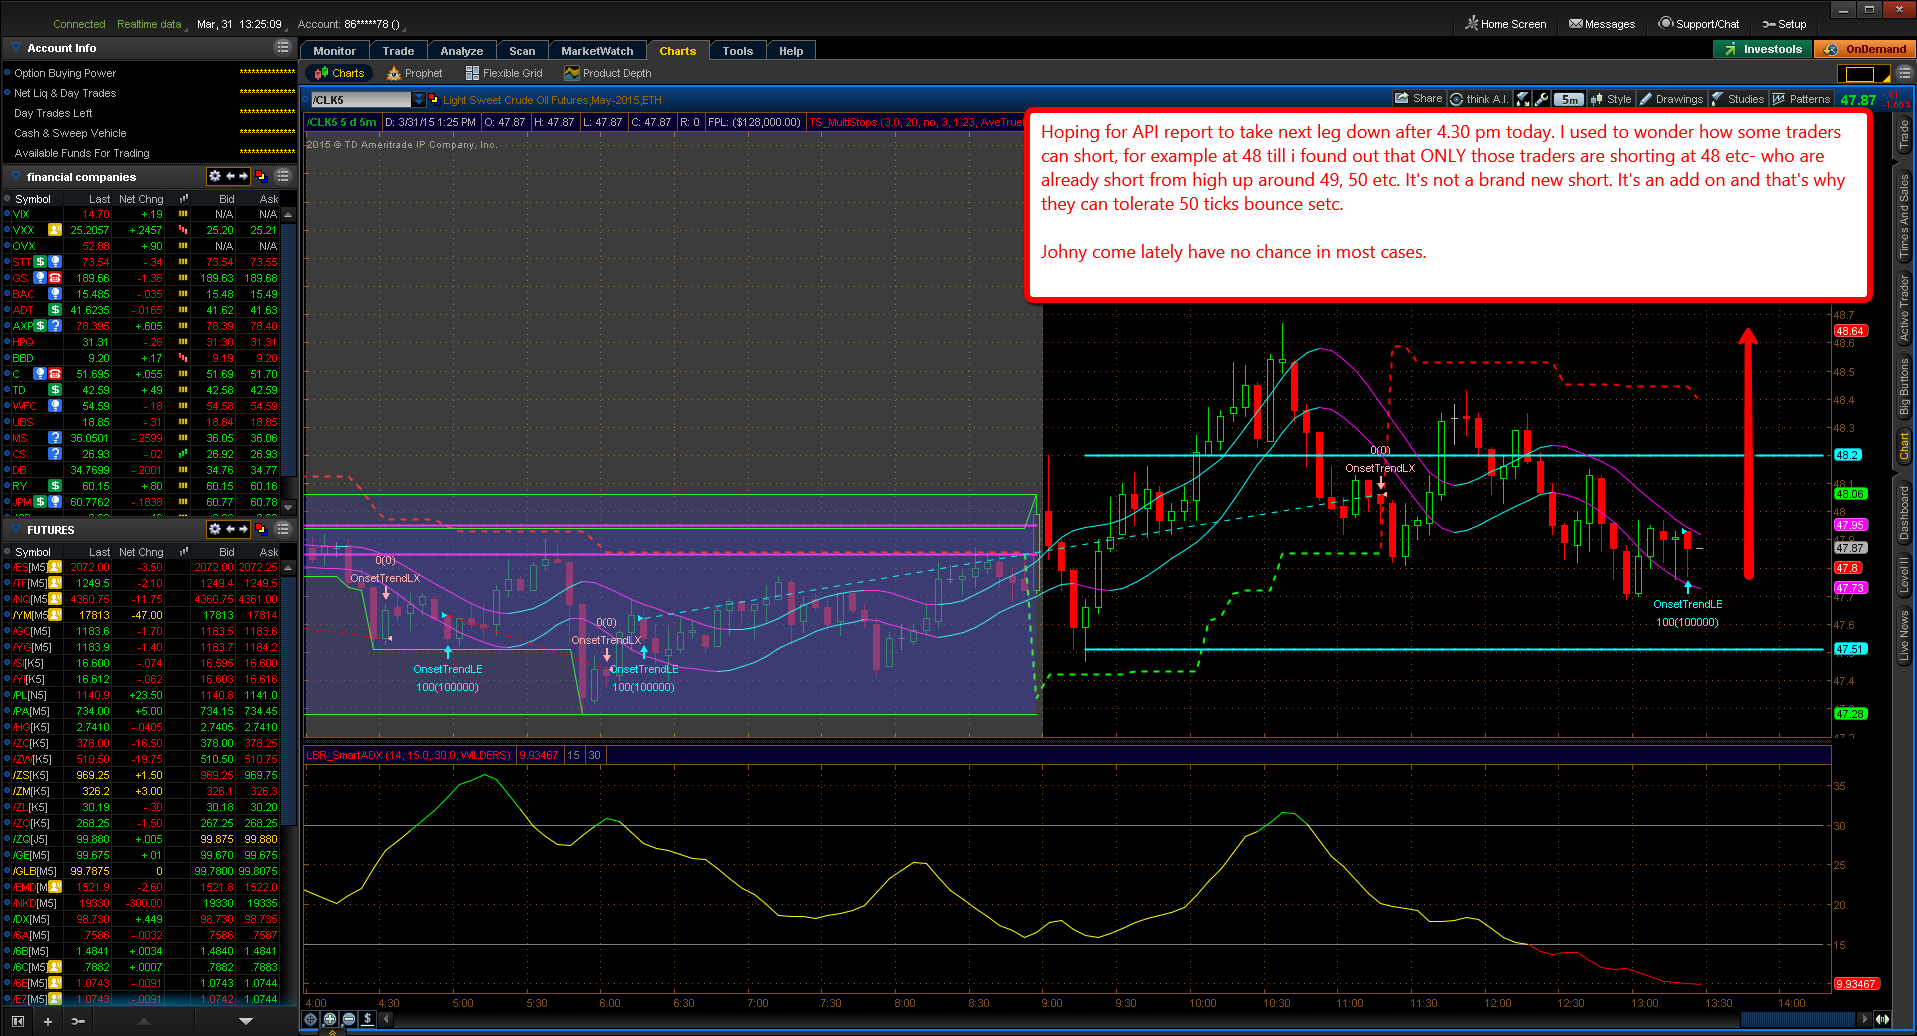Open the chart grid layout selector
Image resolution: width=1917 pixels, height=1036 pixels.
pos(1863,74)
